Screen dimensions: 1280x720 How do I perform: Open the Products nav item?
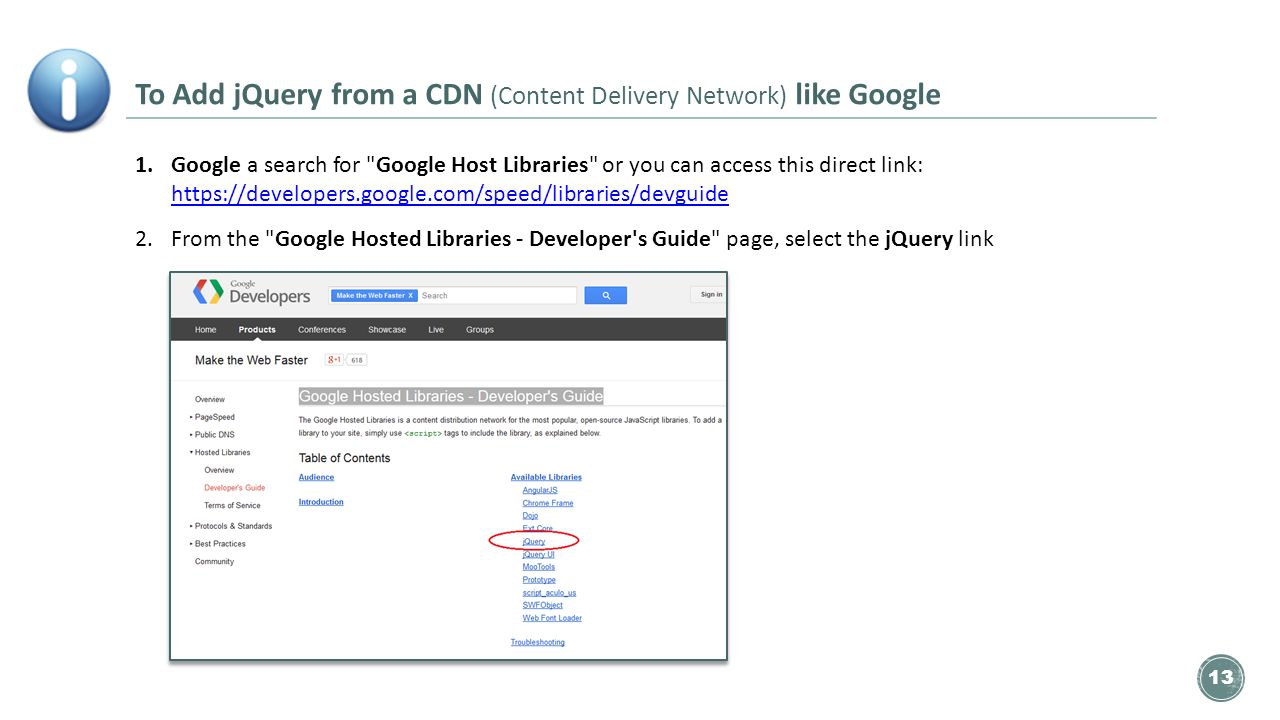pyautogui.click(x=257, y=330)
